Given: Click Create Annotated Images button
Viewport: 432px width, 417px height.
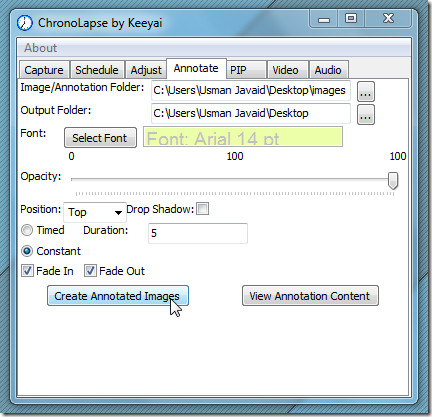Looking at the screenshot, I should [x=118, y=296].
